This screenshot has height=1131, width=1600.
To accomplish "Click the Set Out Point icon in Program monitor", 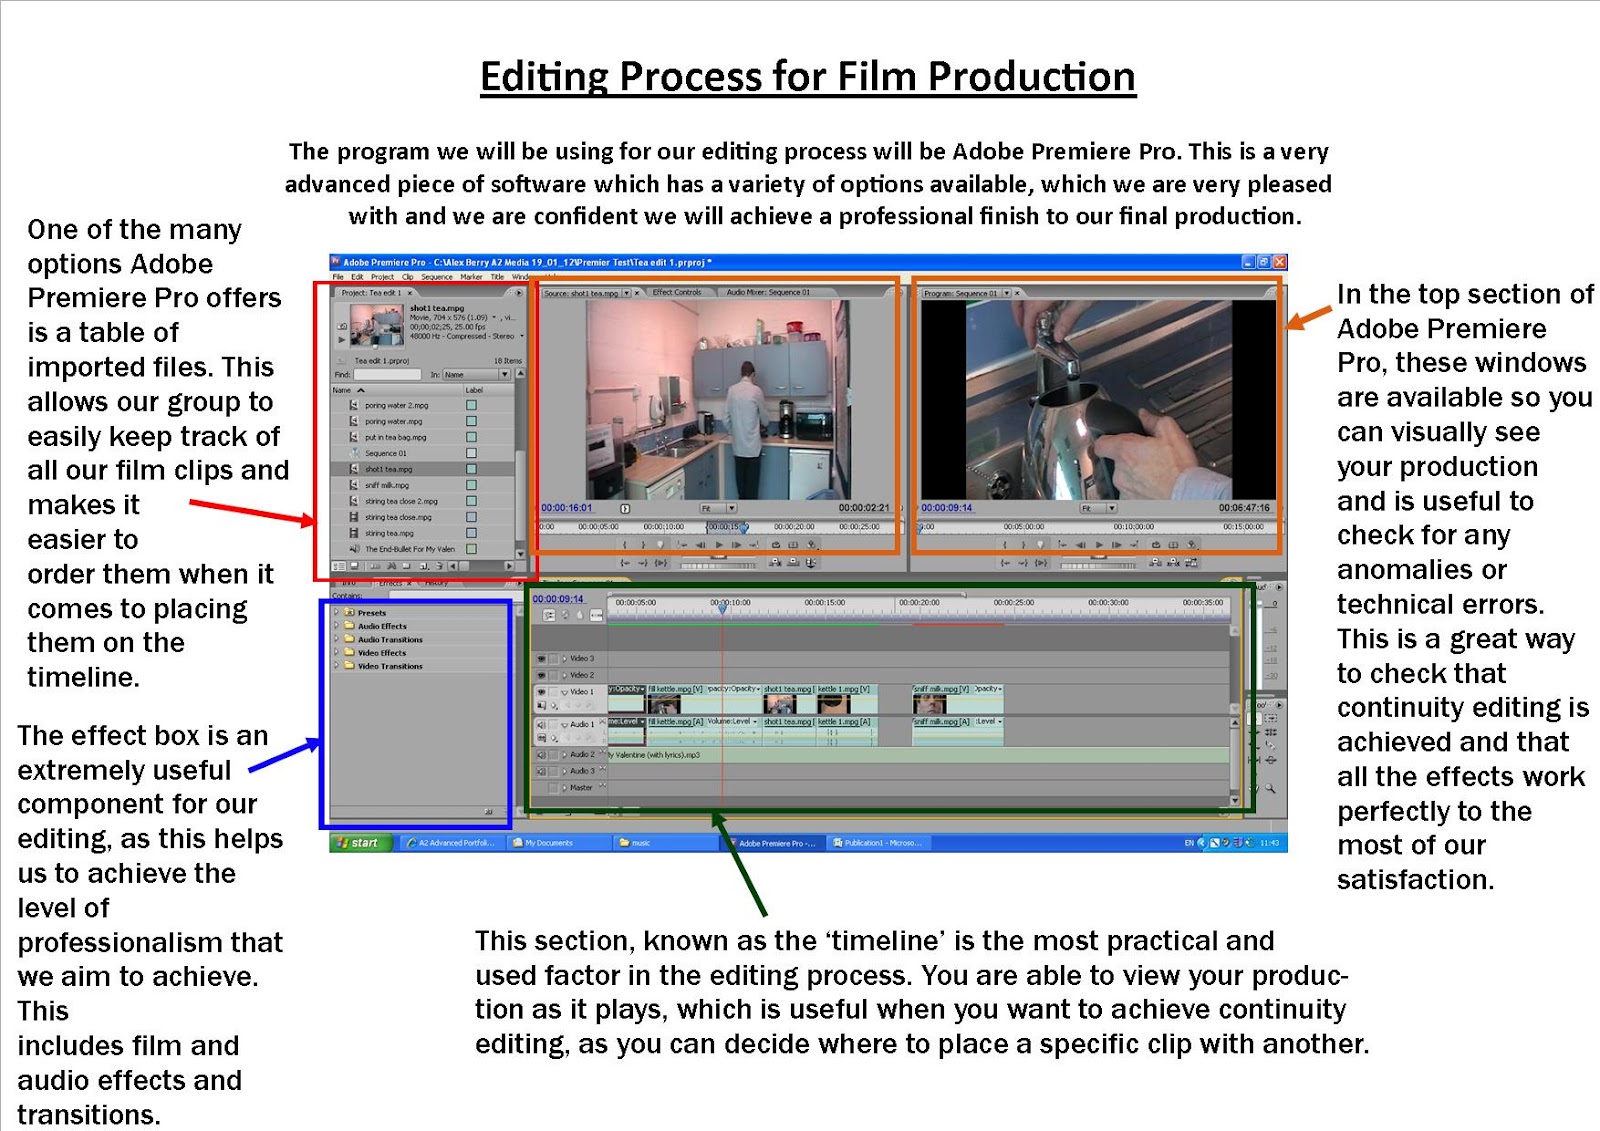I will coord(1024,545).
